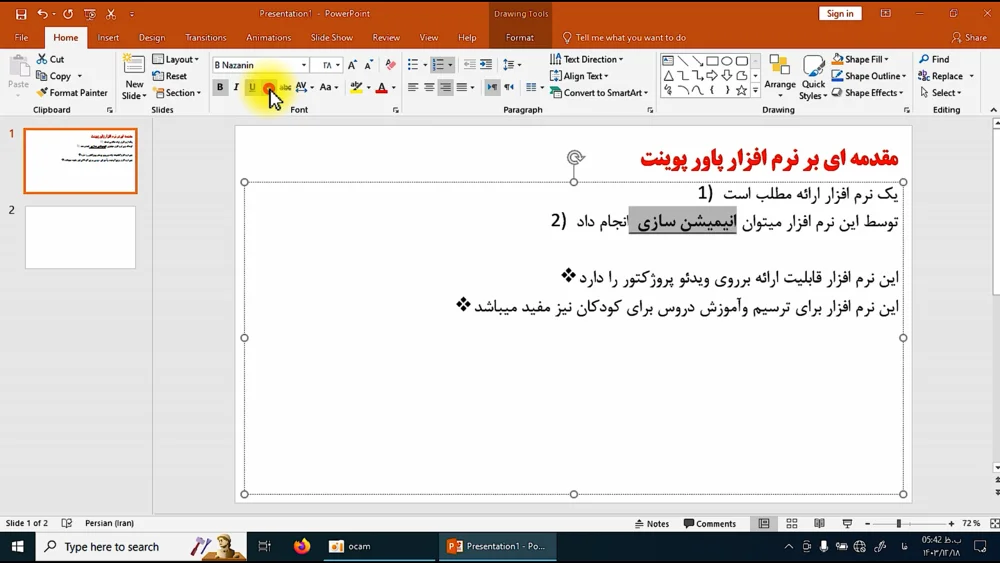Center the paragraph text
The width and height of the screenshot is (1000, 563).
coord(429,87)
